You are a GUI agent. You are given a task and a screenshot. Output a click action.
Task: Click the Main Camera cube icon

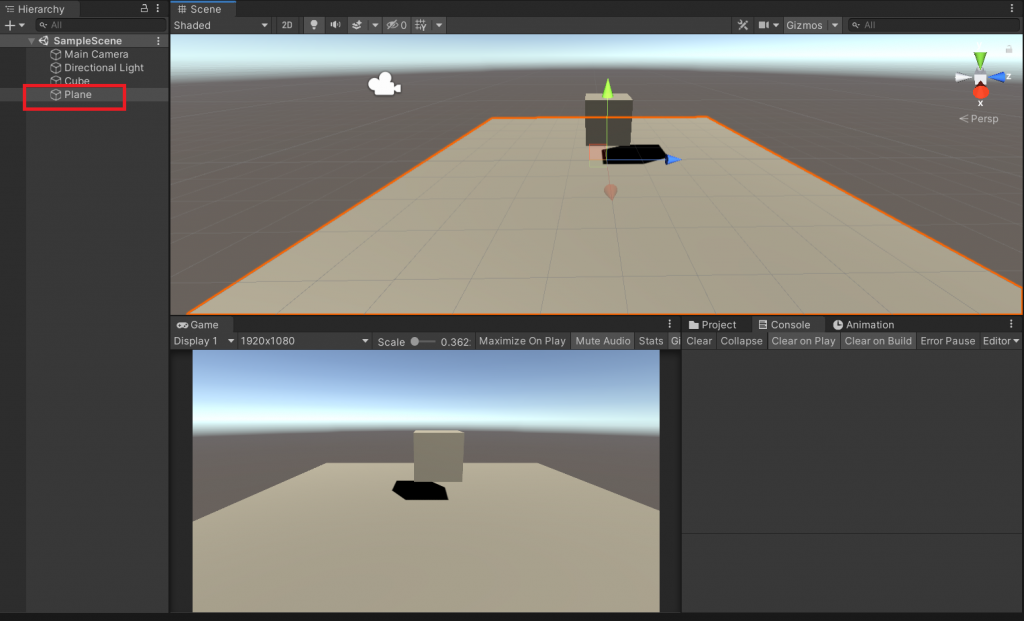point(56,54)
